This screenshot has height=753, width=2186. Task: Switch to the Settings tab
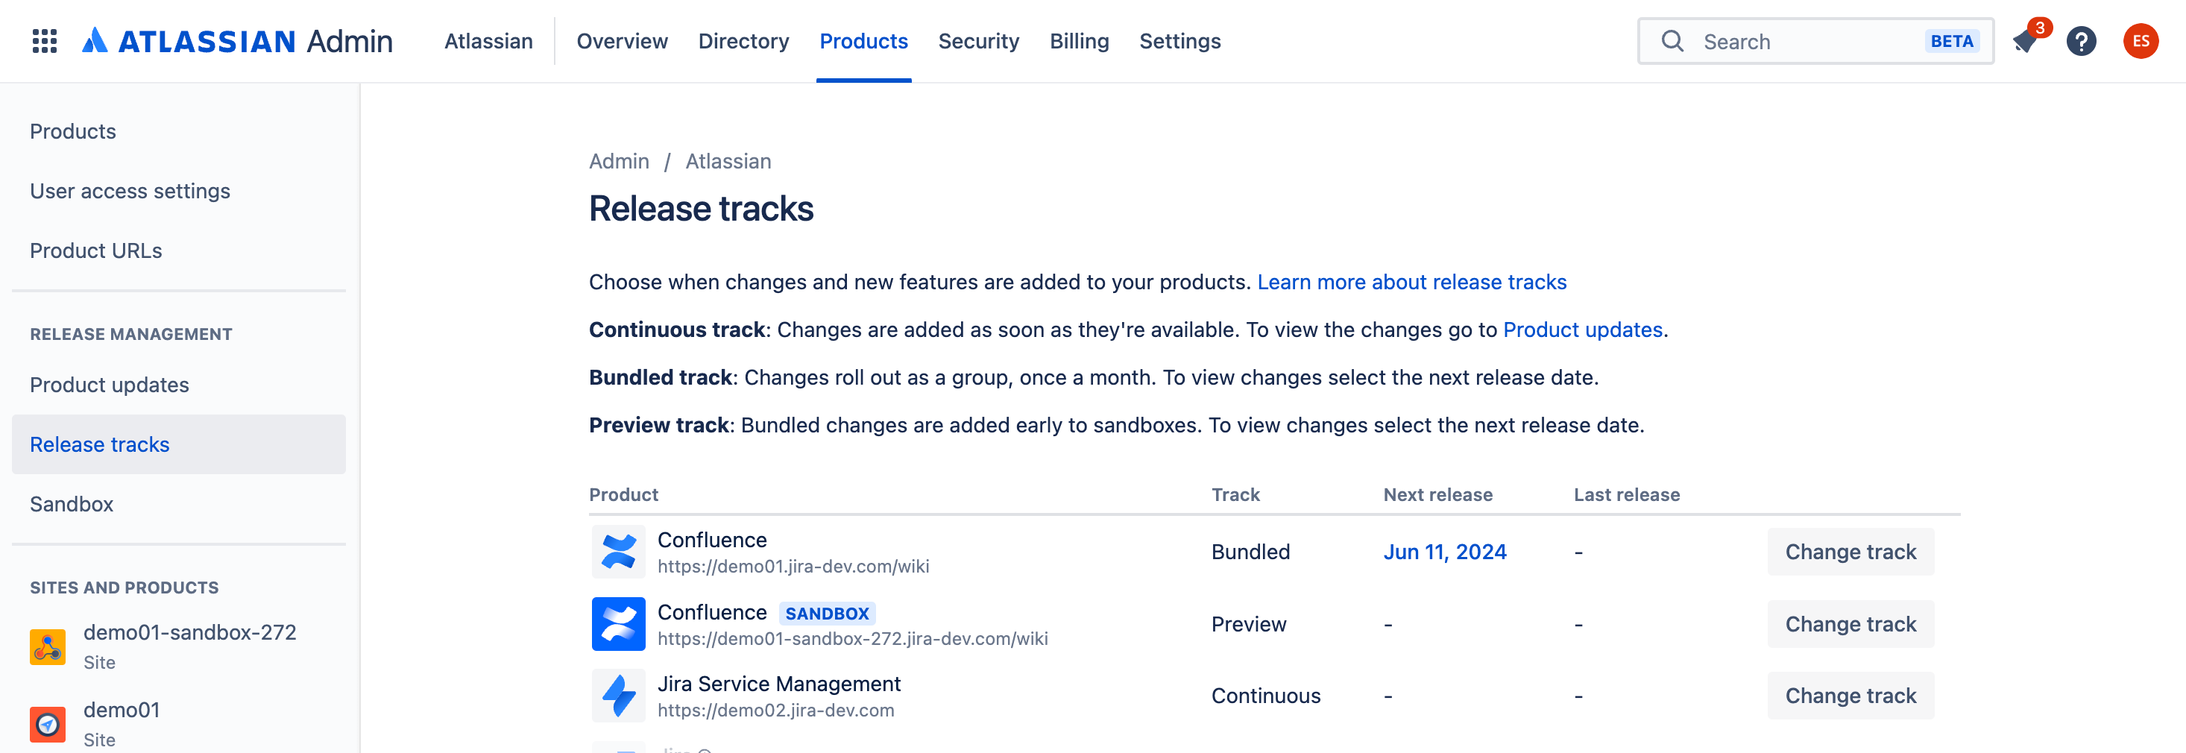1180,41
